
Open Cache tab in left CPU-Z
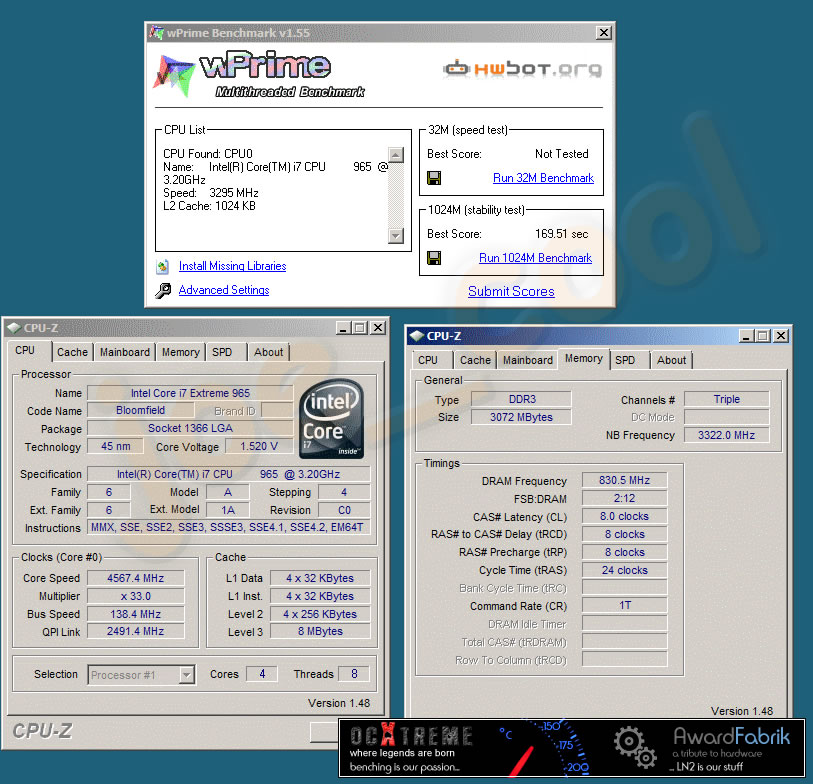click(x=72, y=352)
